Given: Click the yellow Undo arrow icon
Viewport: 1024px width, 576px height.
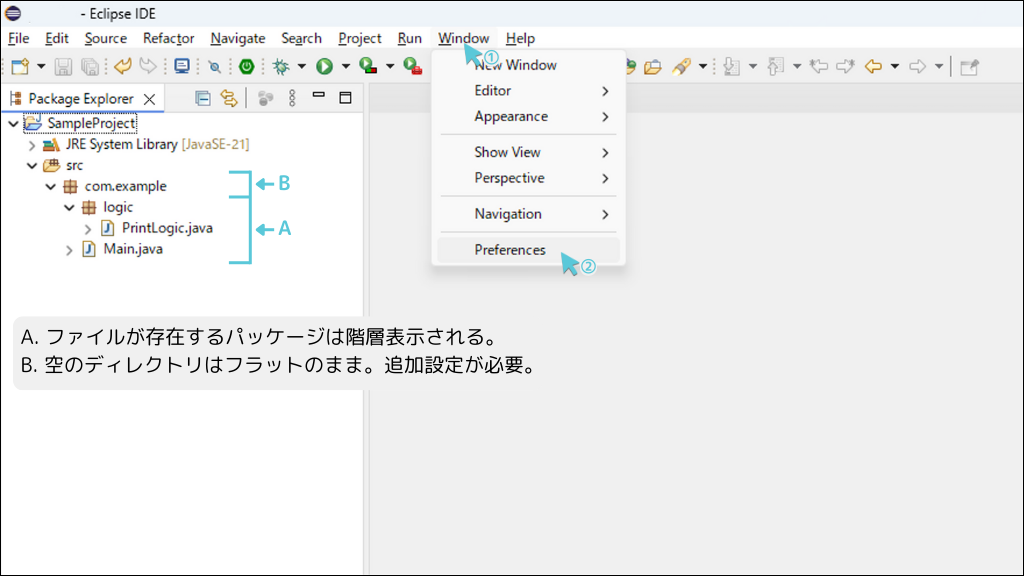Looking at the screenshot, I should click(122, 66).
